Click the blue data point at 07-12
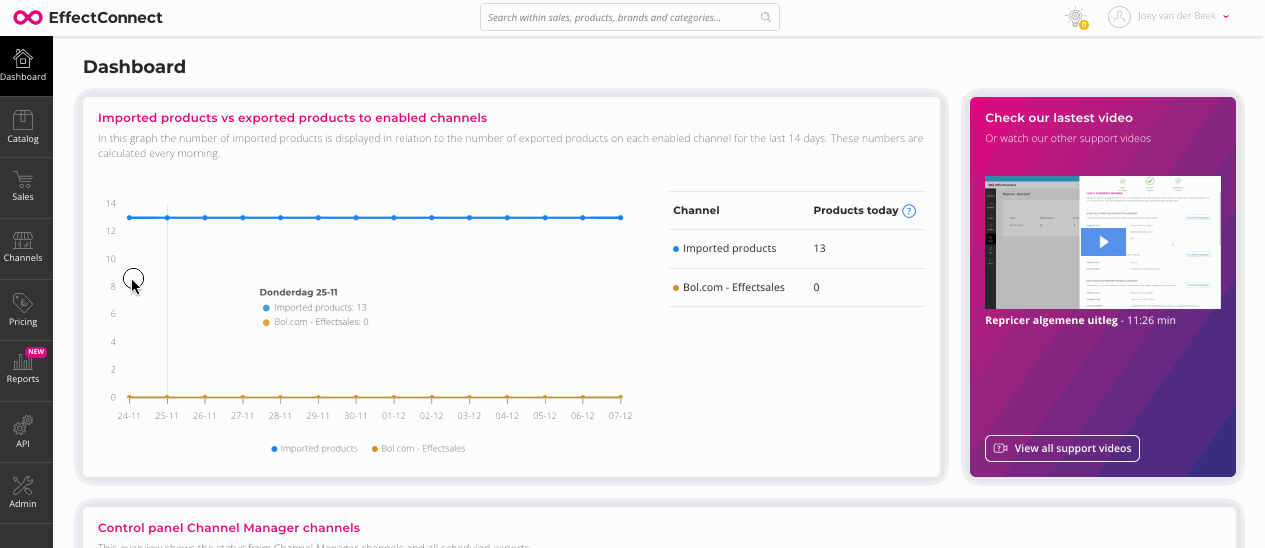Screen dimensions: 1265x548 [x=621, y=217]
